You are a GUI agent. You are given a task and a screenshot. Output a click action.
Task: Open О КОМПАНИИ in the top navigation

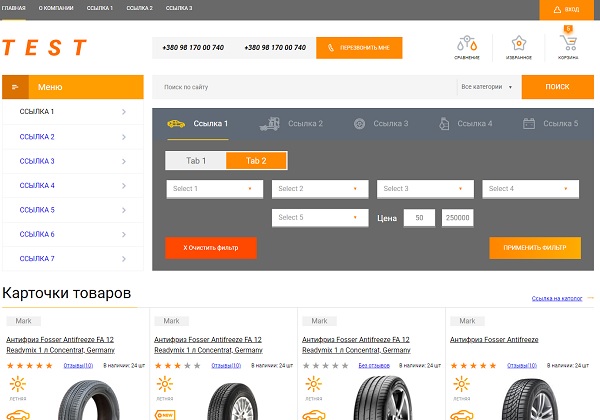tap(56, 8)
